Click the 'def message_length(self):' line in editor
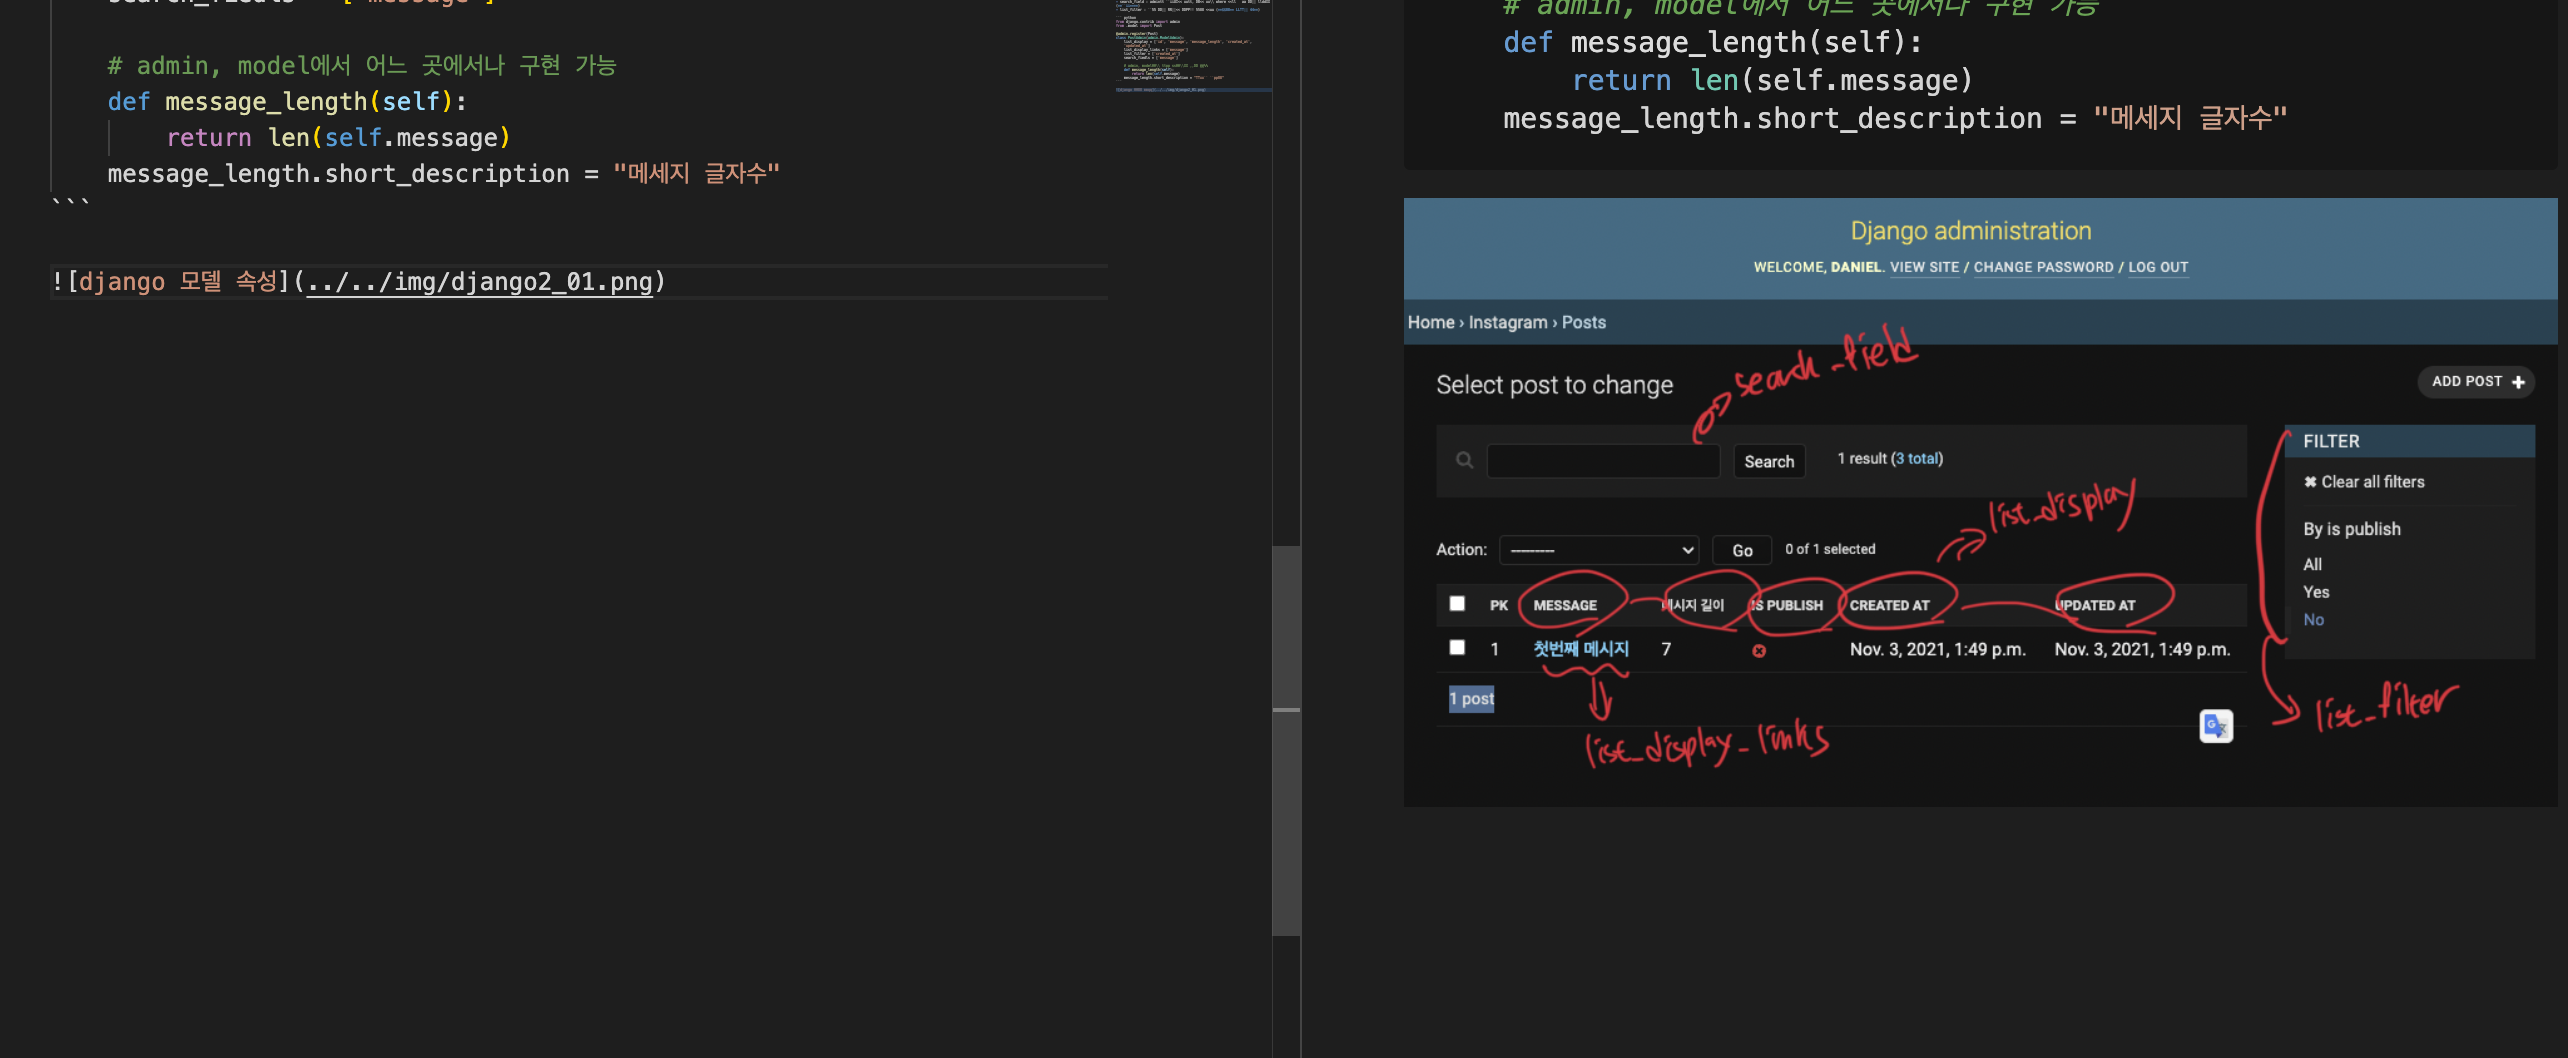The width and height of the screenshot is (2568, 1058). 287,102
